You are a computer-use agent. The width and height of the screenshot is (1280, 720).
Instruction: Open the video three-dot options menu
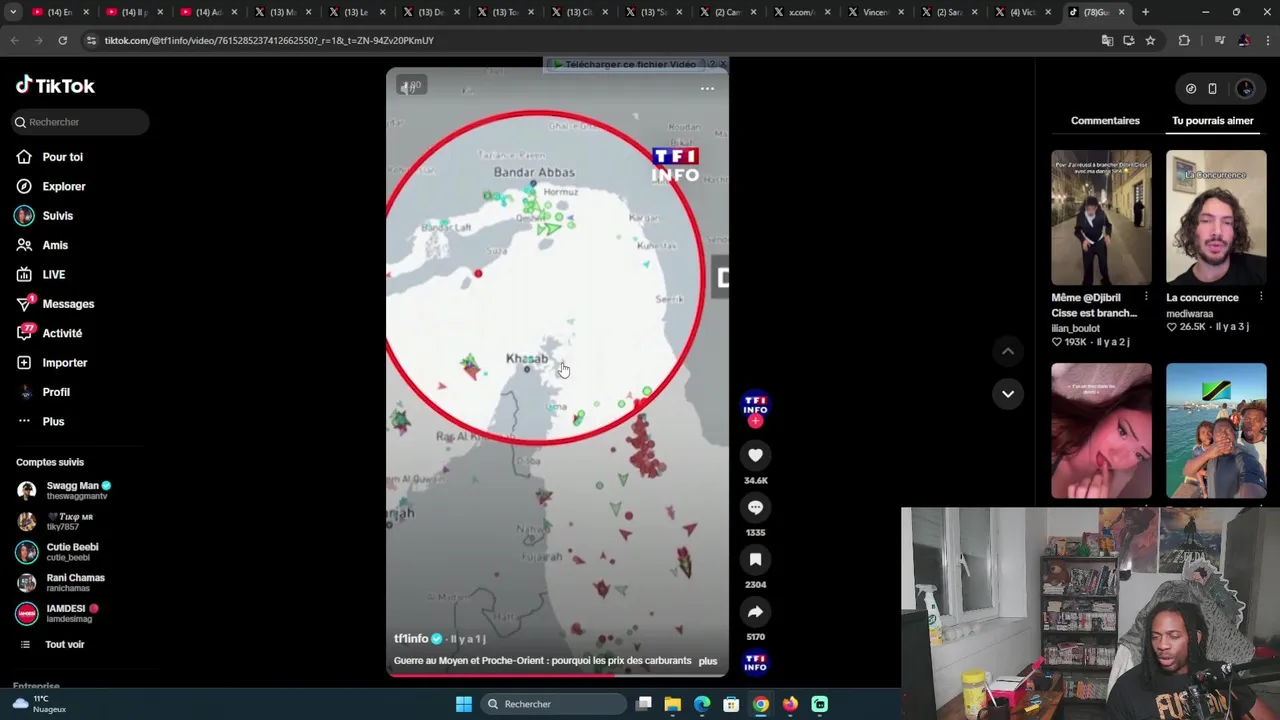click(x=707, y=88)
